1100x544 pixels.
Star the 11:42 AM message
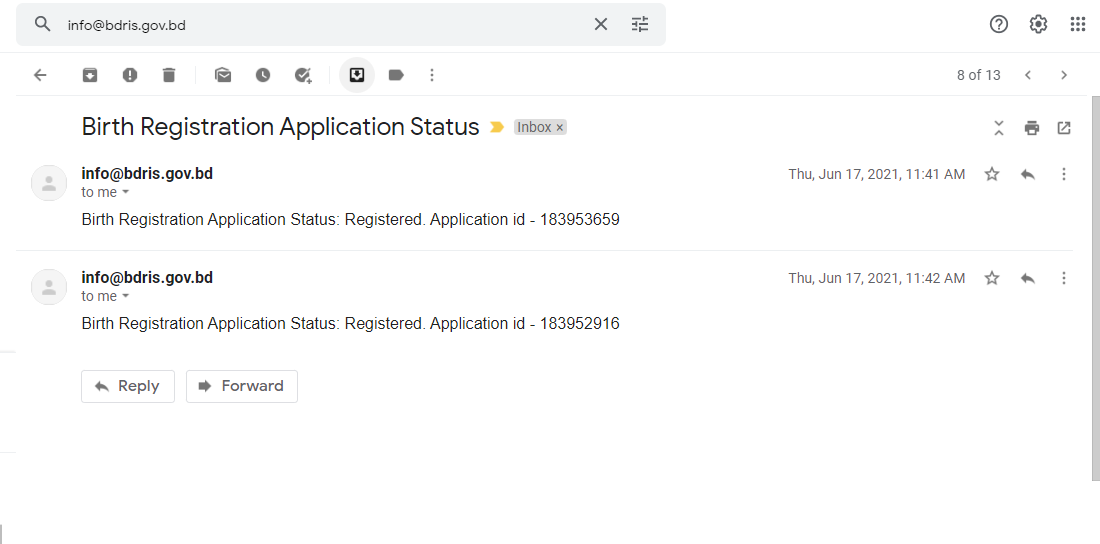click(x=992, y=278)
